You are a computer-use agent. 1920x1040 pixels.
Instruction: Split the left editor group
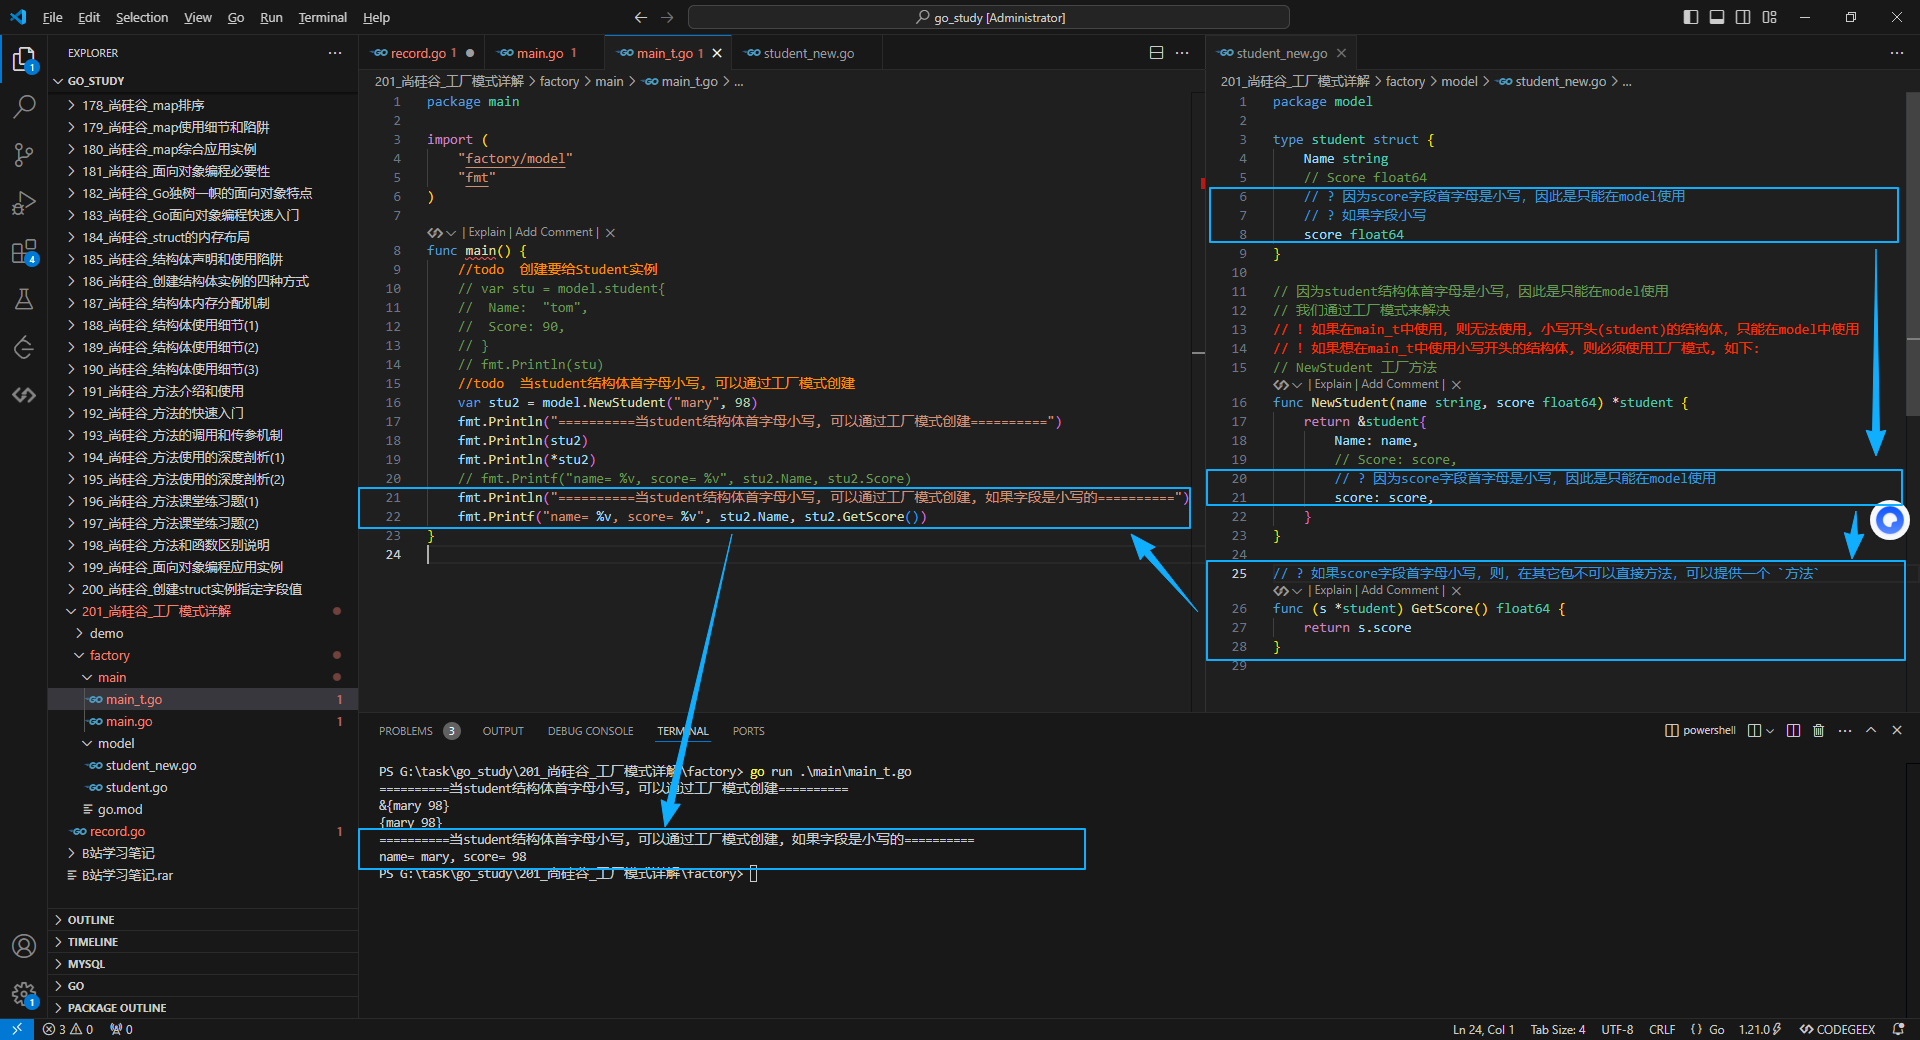(1156, 53)
